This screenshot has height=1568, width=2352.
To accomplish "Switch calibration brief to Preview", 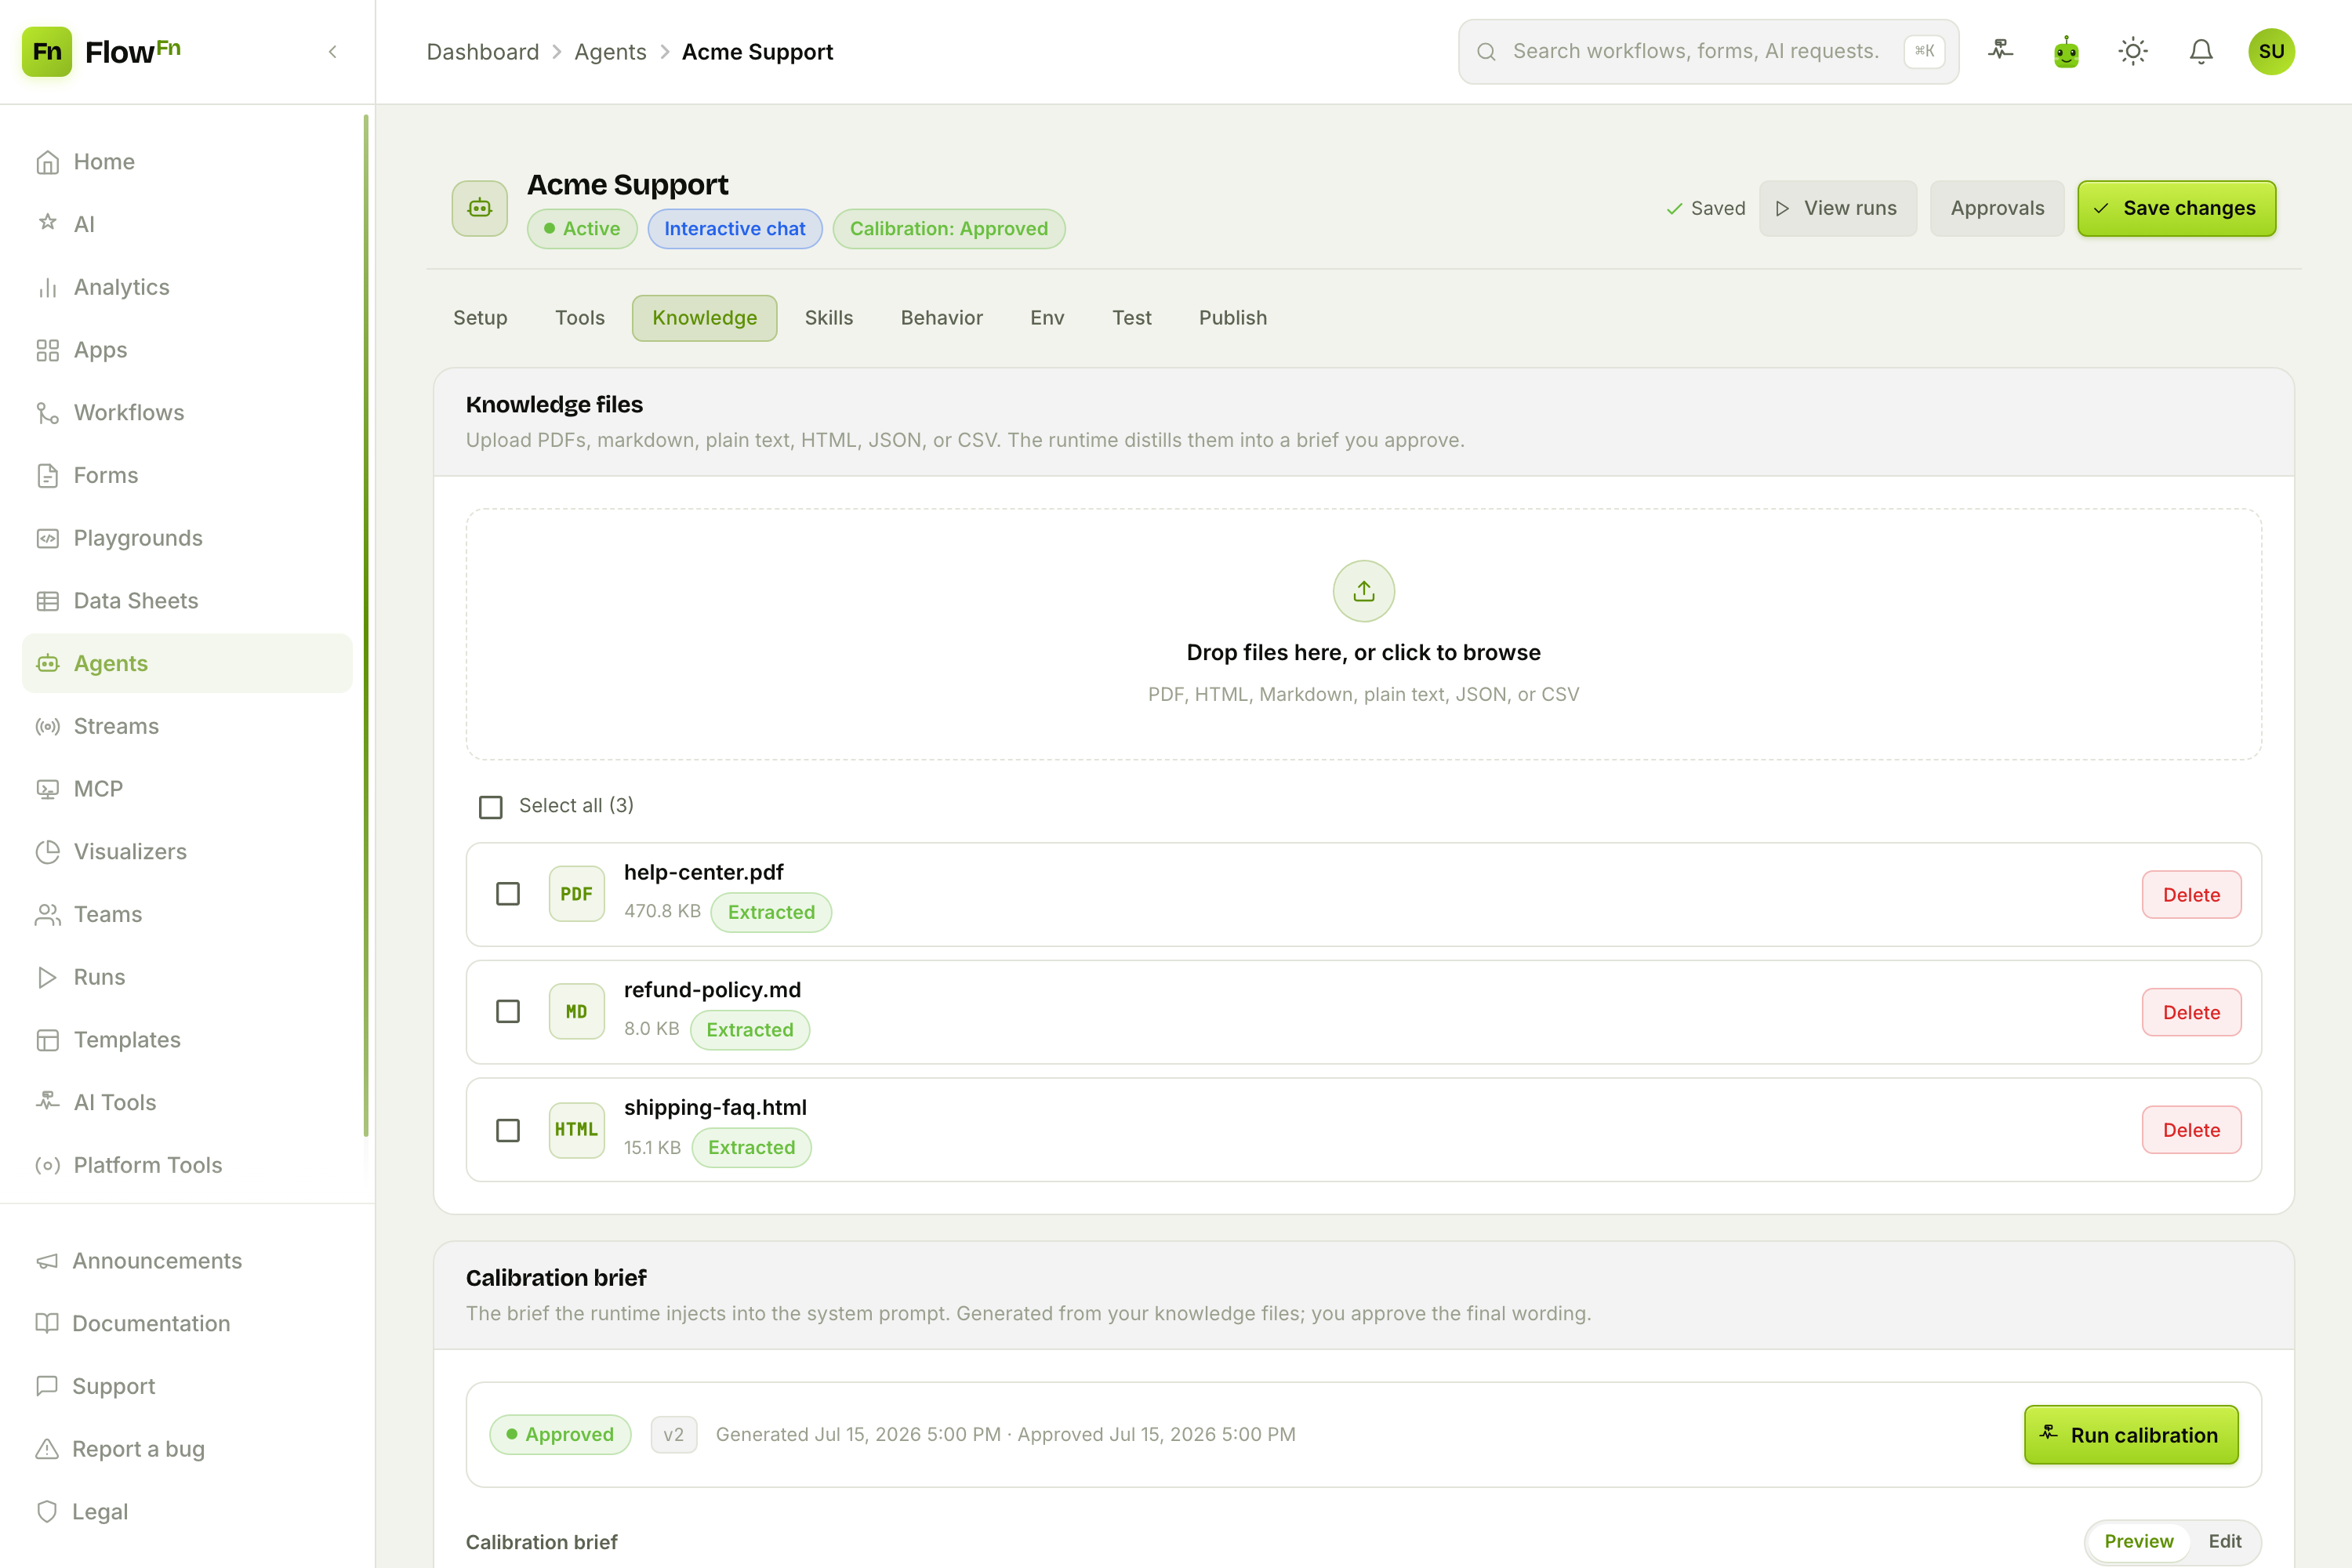I will coord(2138,1541).
